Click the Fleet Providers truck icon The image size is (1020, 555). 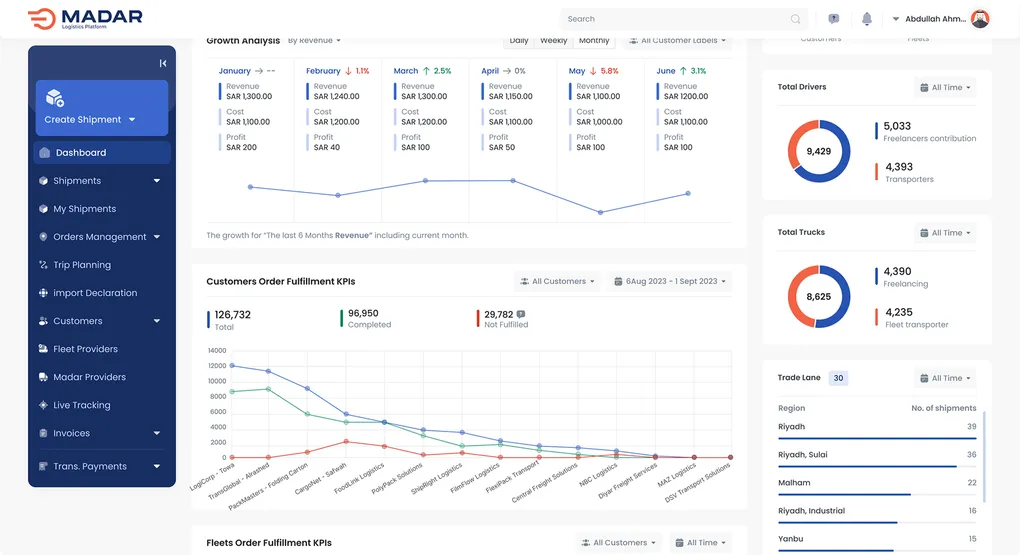(x=43, y=349)
